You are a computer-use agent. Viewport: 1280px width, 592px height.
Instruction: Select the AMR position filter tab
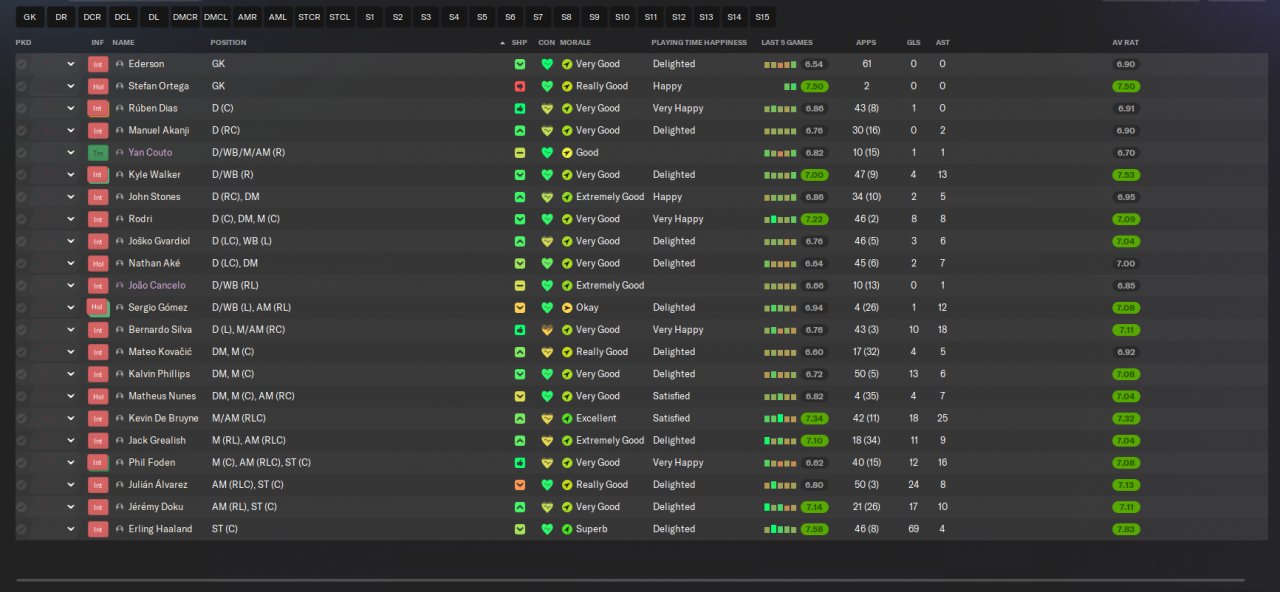[247, 17]
